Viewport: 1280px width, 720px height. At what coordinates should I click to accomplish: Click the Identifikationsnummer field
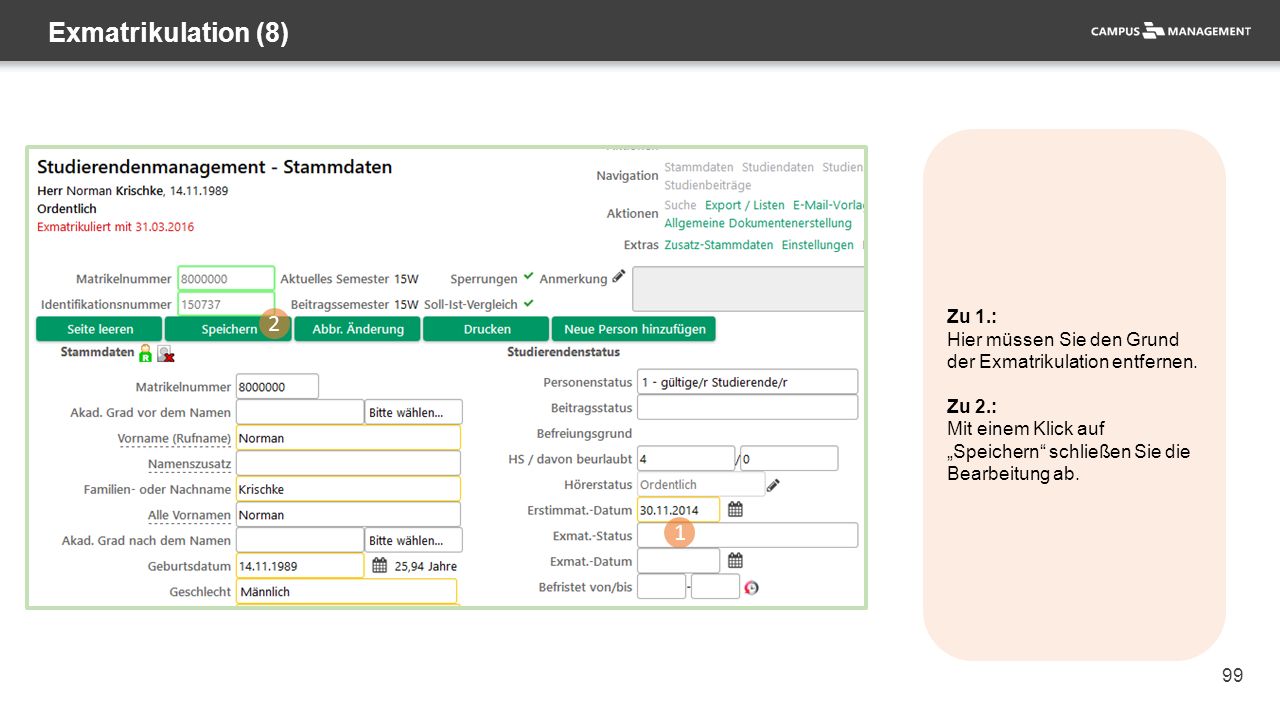pos(226,304)
